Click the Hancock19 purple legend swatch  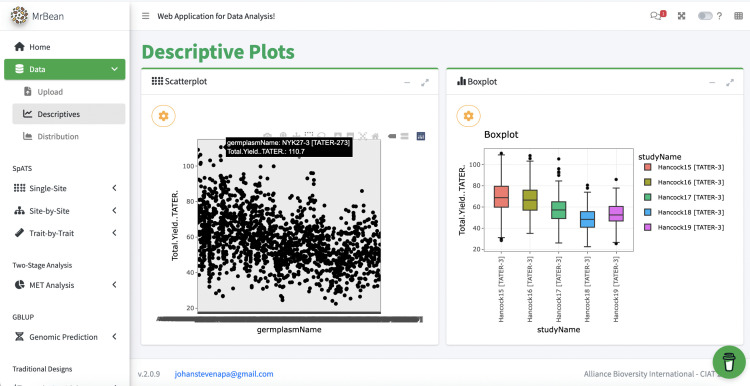click(648, 227)
